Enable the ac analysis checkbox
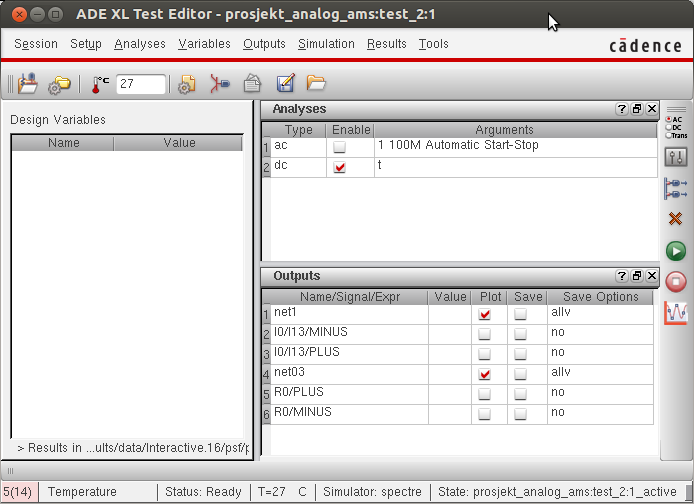694x504 pixels. click(339, 147)
